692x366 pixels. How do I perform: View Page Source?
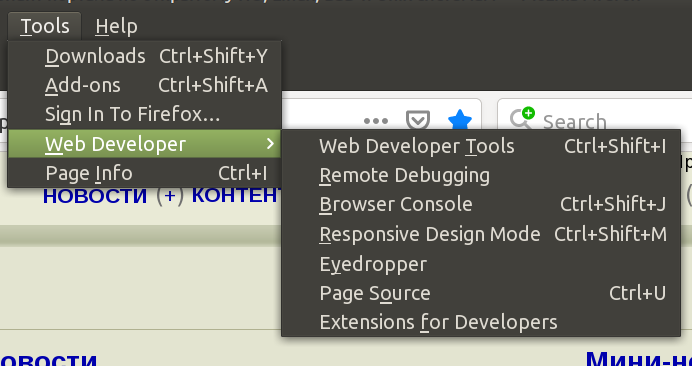coord(481,293)
